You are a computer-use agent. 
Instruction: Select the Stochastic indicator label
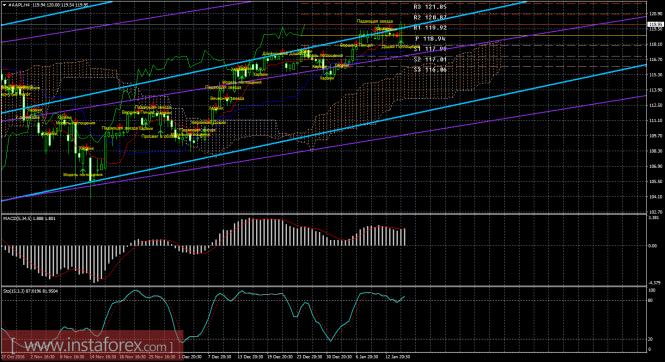click(31, 291)
